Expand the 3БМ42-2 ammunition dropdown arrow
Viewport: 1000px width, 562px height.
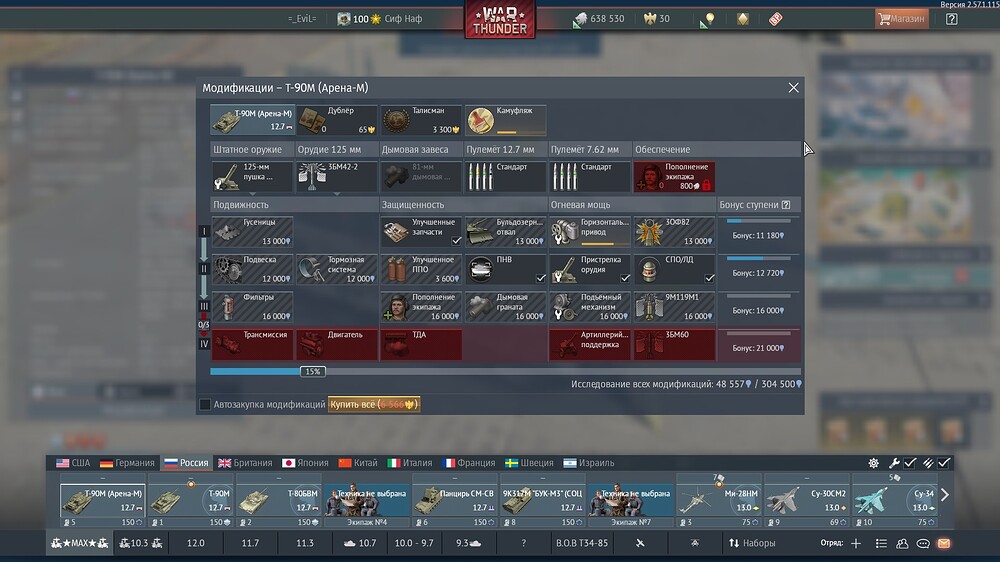(337, 193)
